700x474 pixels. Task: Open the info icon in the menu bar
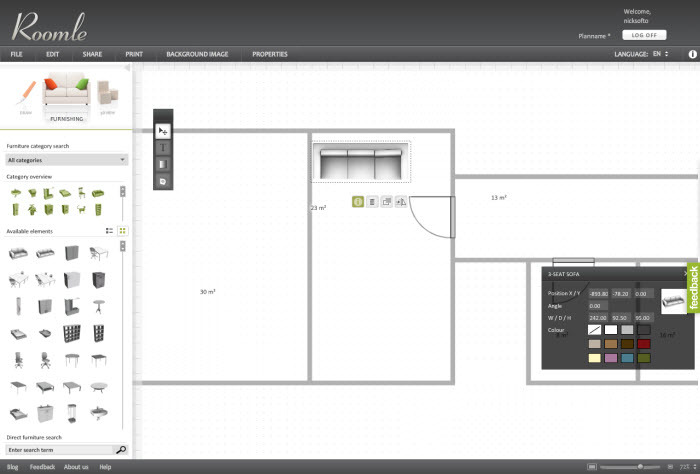(692, 54)
